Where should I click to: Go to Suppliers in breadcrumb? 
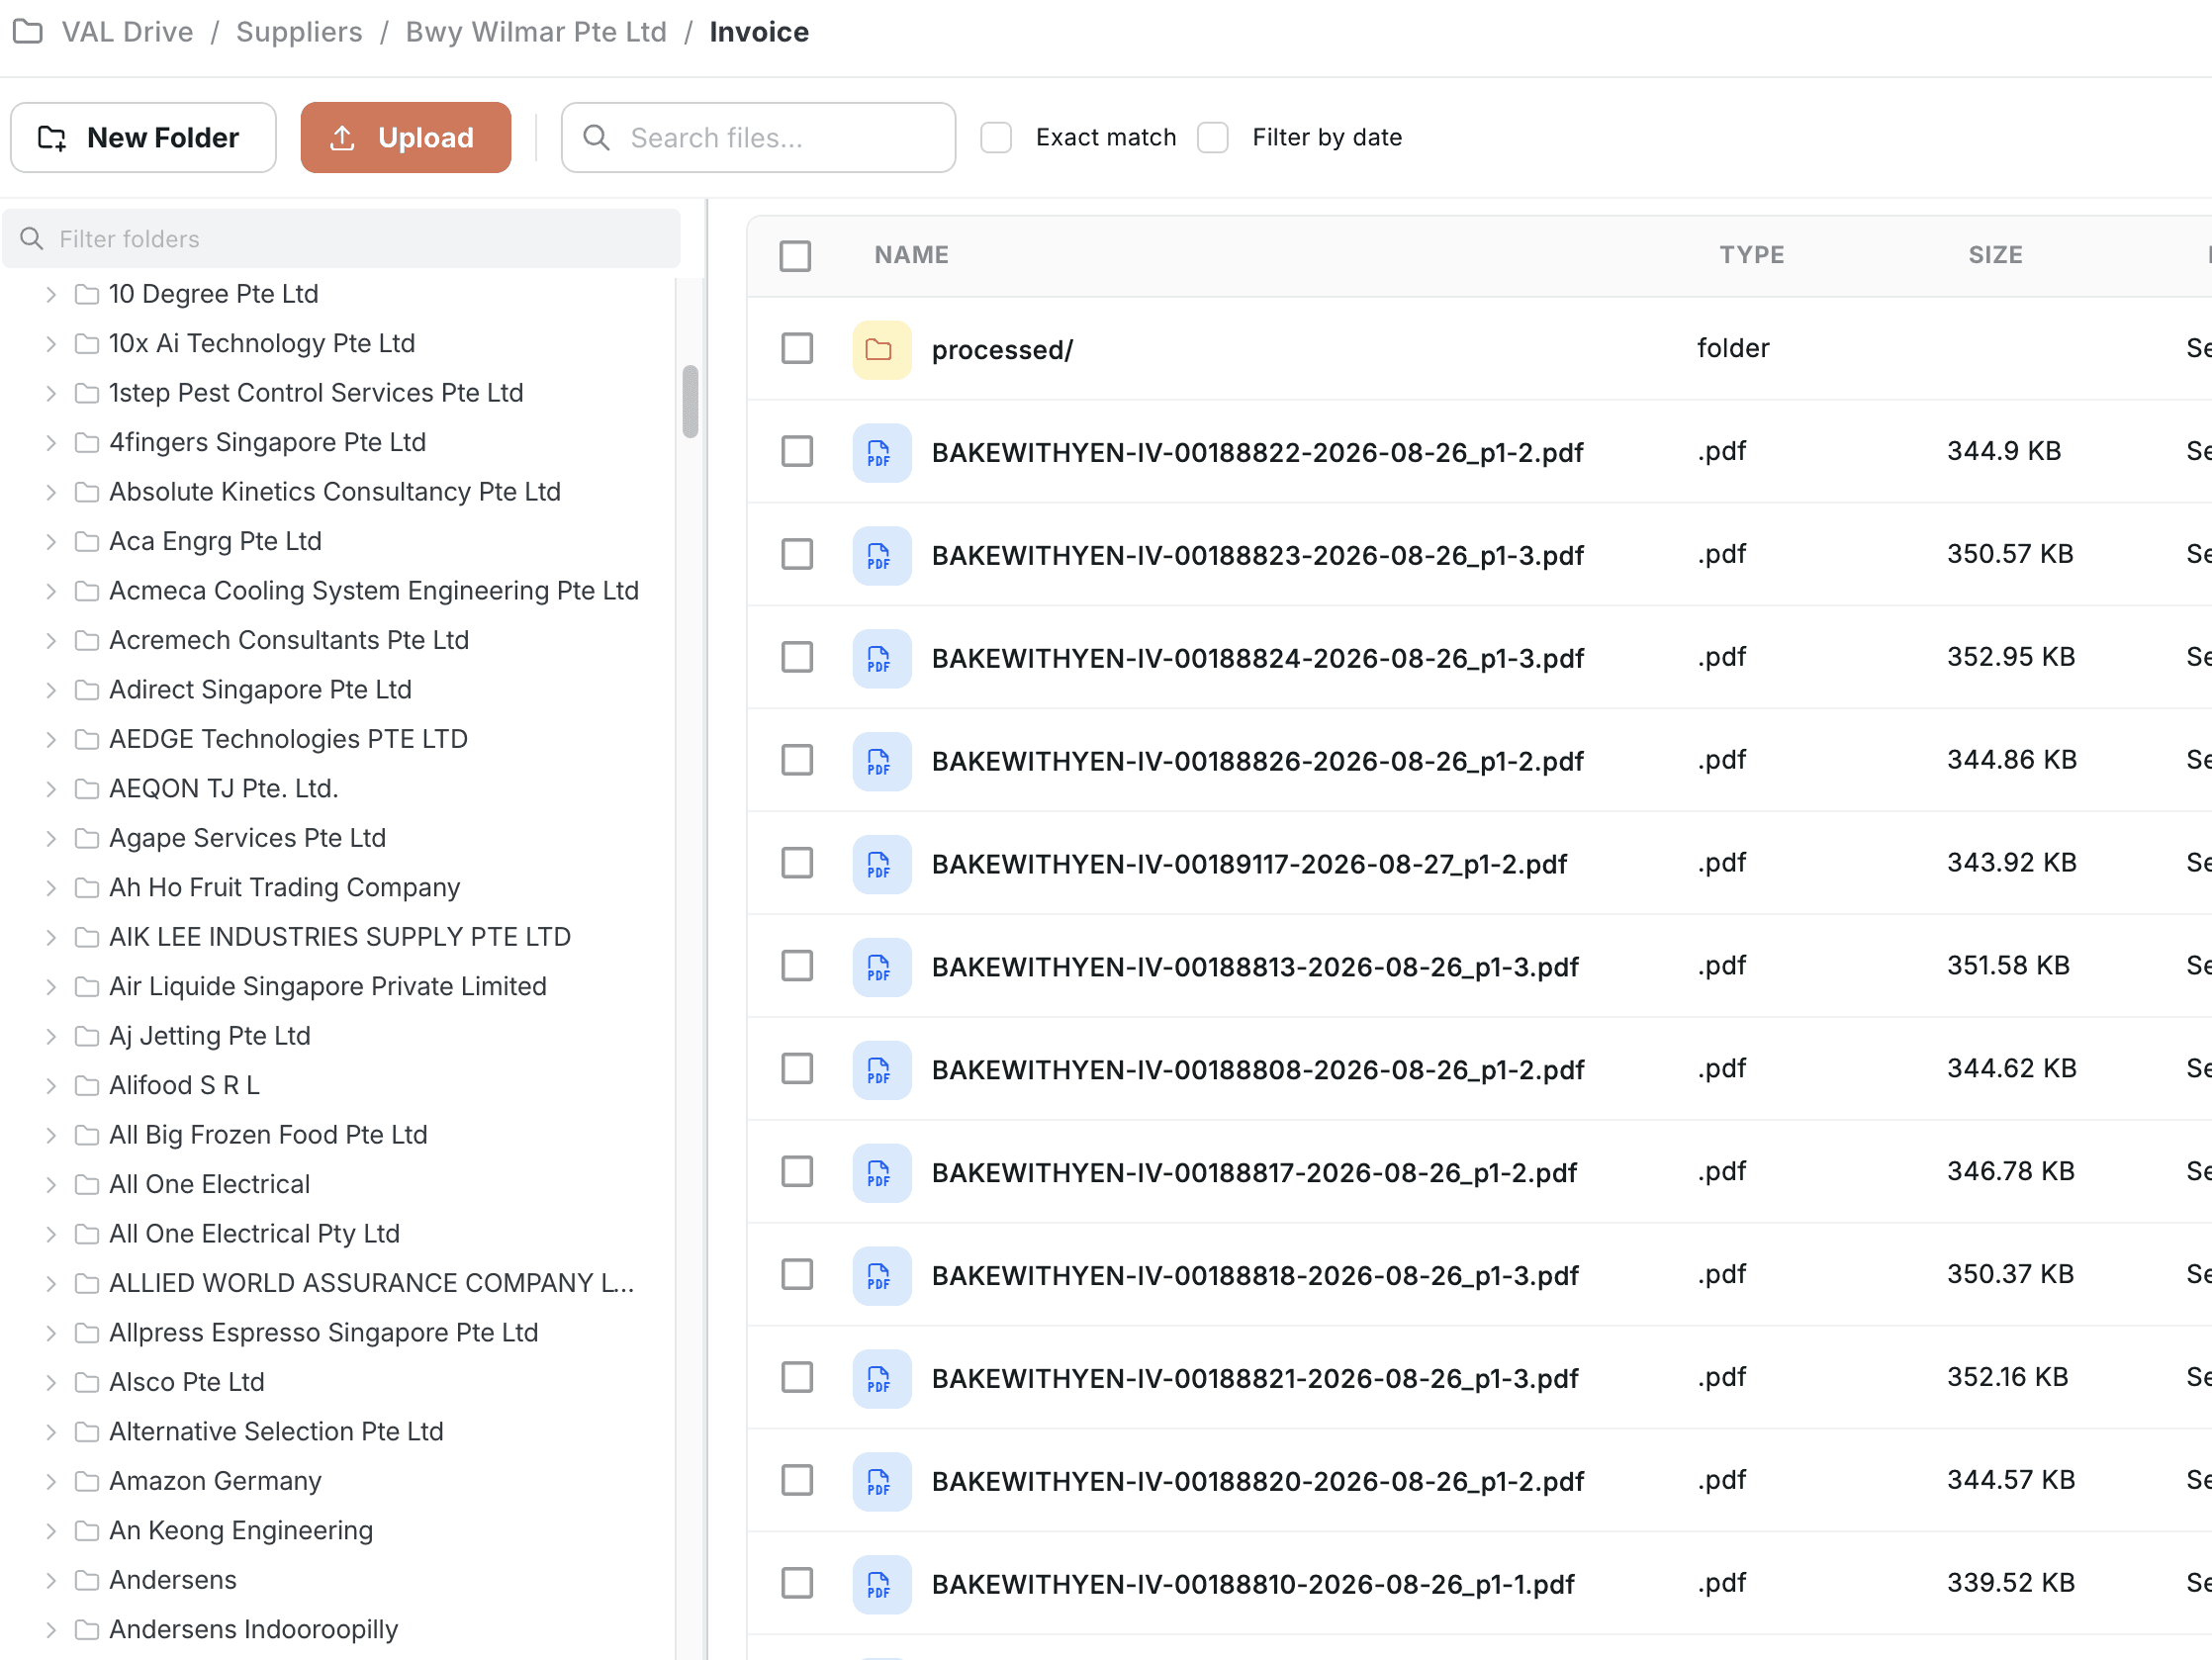point(299,32)
